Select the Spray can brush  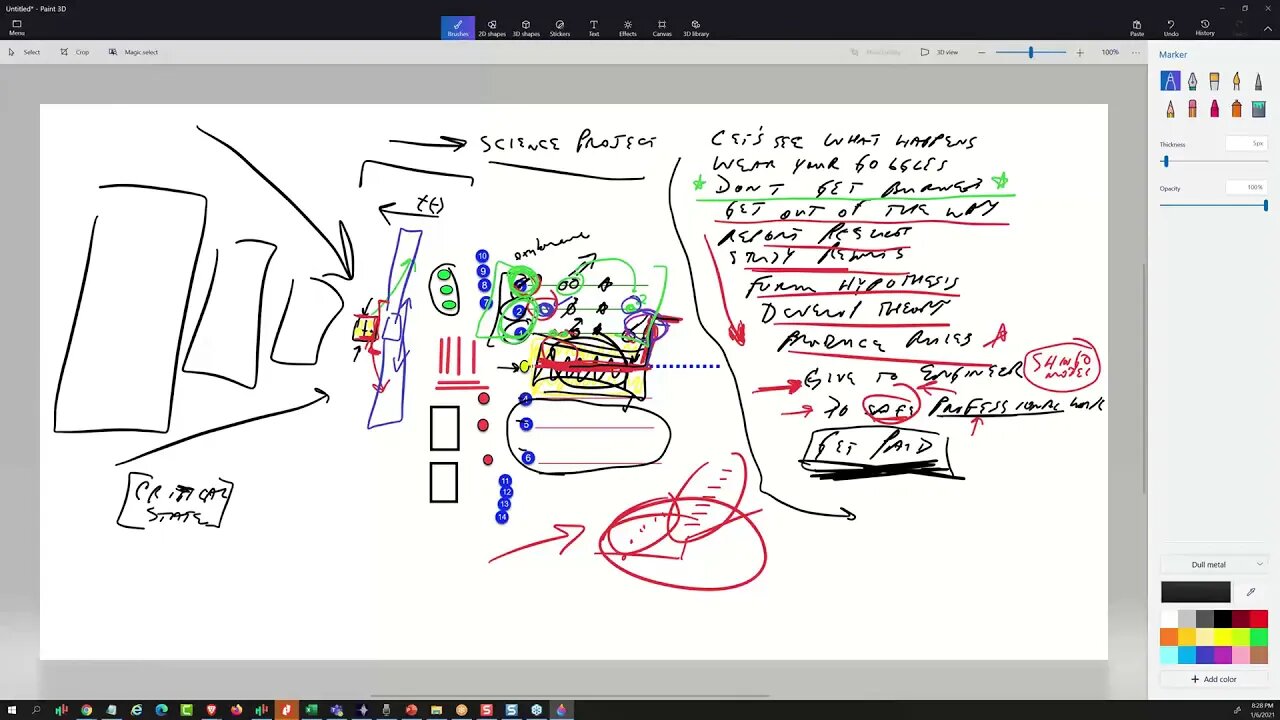point(1236,108)
